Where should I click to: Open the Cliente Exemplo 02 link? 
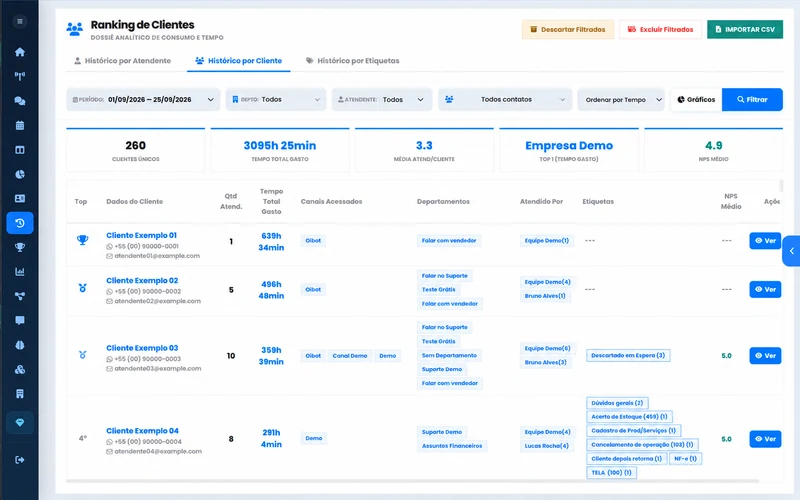(142, 281)
